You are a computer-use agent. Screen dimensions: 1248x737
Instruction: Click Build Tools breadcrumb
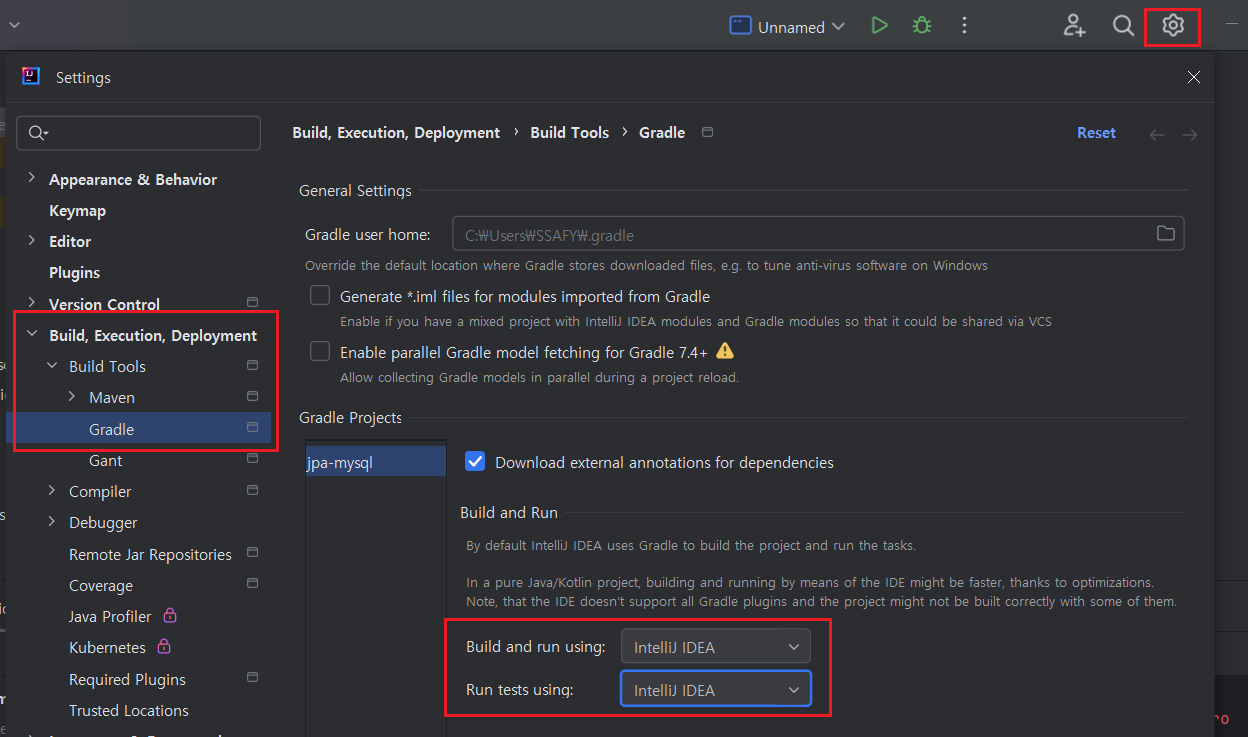(569, 132)
